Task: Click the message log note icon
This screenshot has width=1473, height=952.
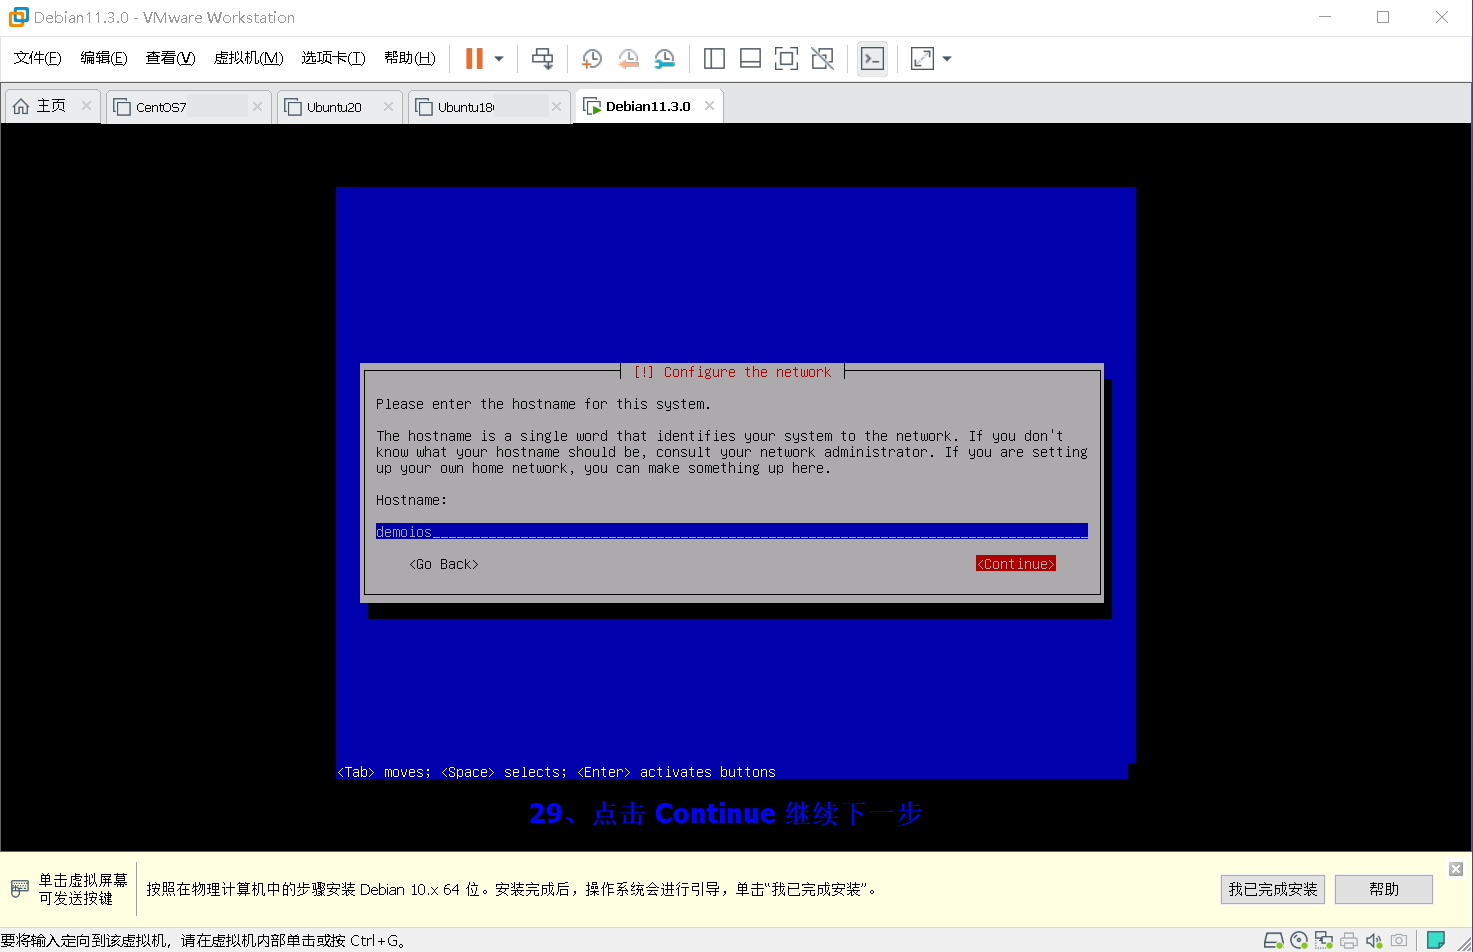Action: tap(1436, 939)
